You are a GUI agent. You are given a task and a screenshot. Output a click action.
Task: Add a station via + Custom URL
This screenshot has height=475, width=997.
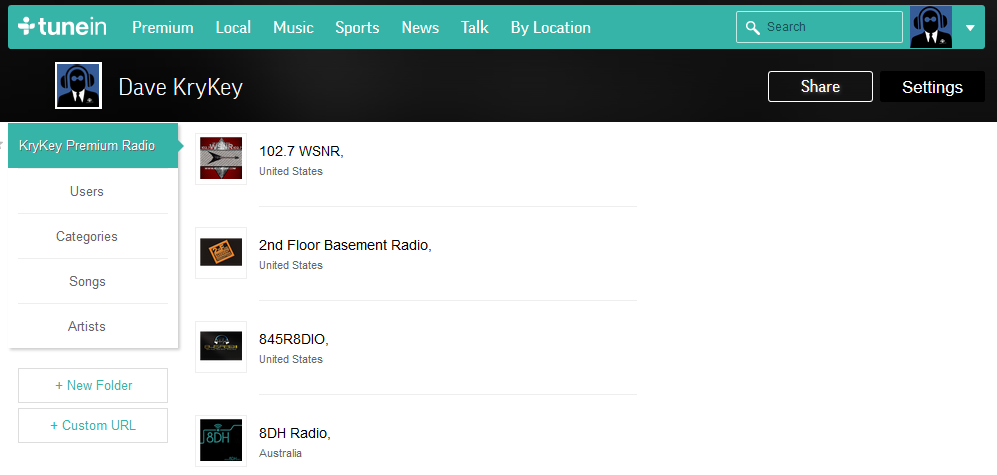[x=93, y=425]
